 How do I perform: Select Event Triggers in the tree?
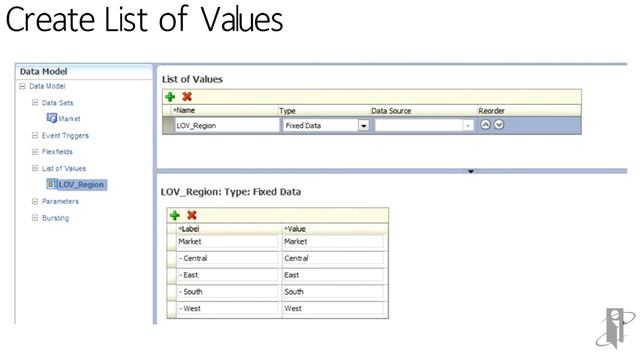point(65,136)
